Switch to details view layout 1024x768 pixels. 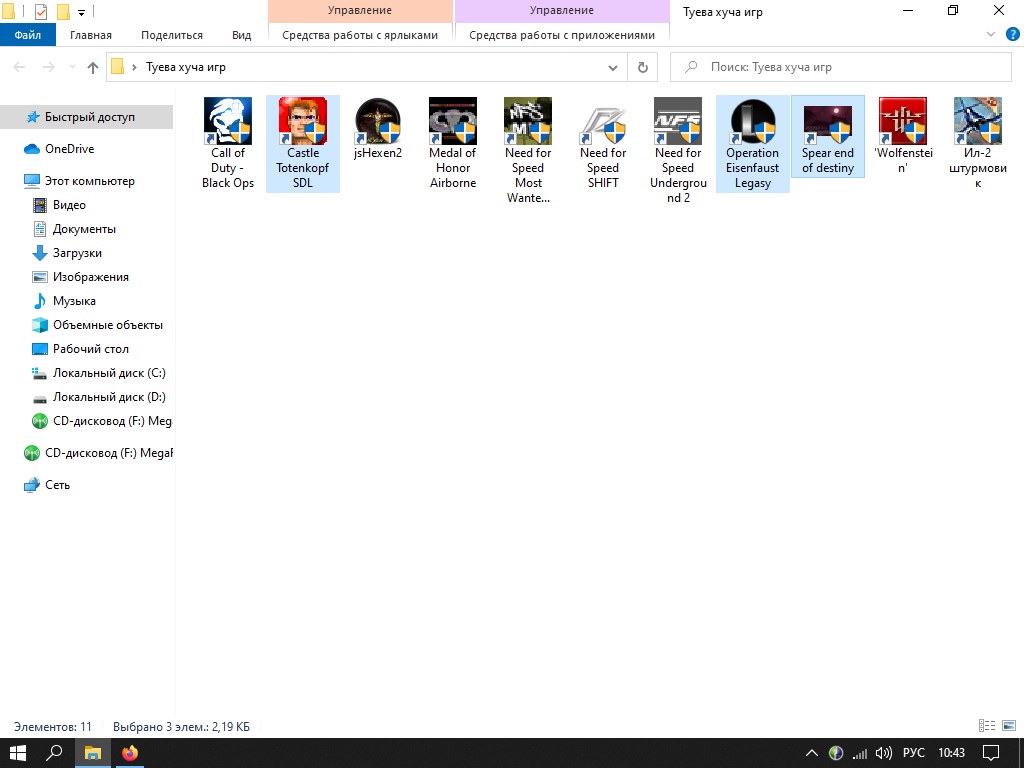(987, 726)
